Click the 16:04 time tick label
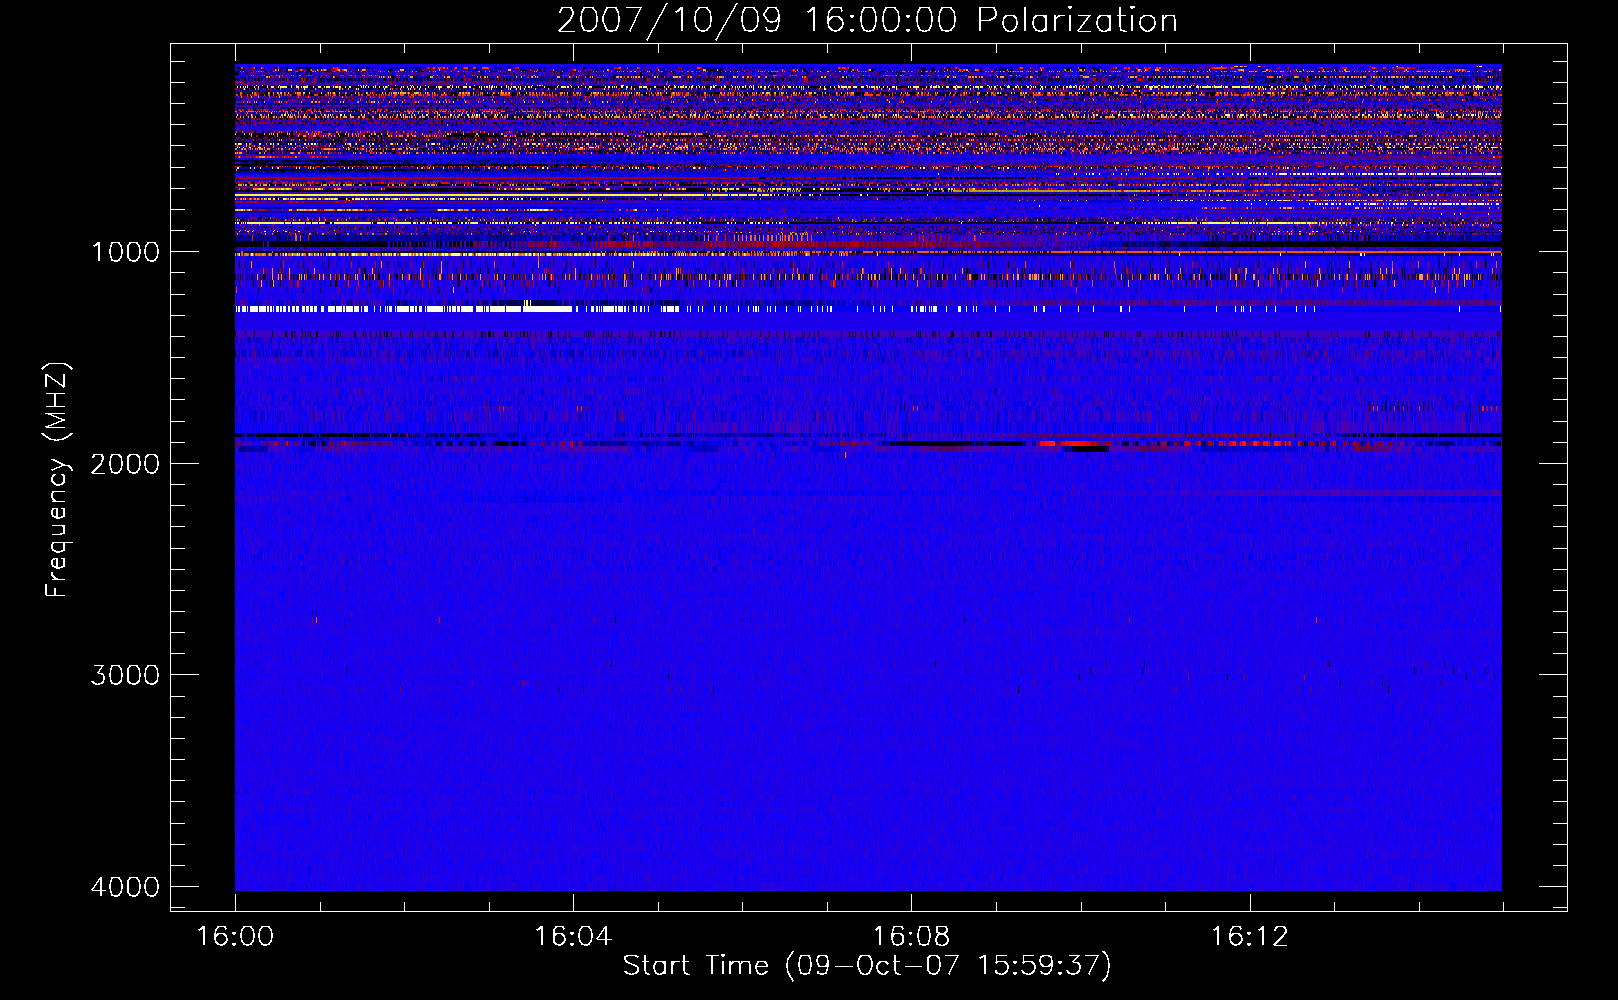Viewport: 1618px width, 1000px height. point(573,937)
